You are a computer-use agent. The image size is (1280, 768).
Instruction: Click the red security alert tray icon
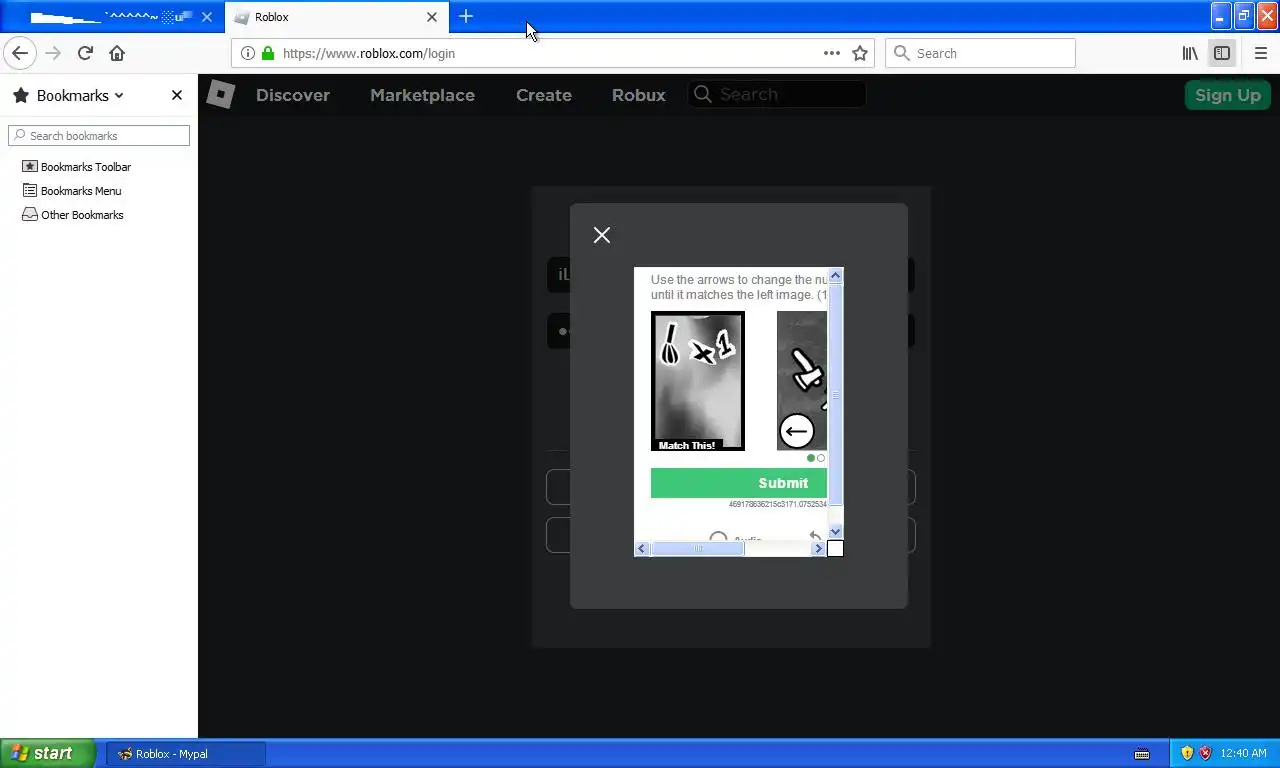click(1205, 753)
